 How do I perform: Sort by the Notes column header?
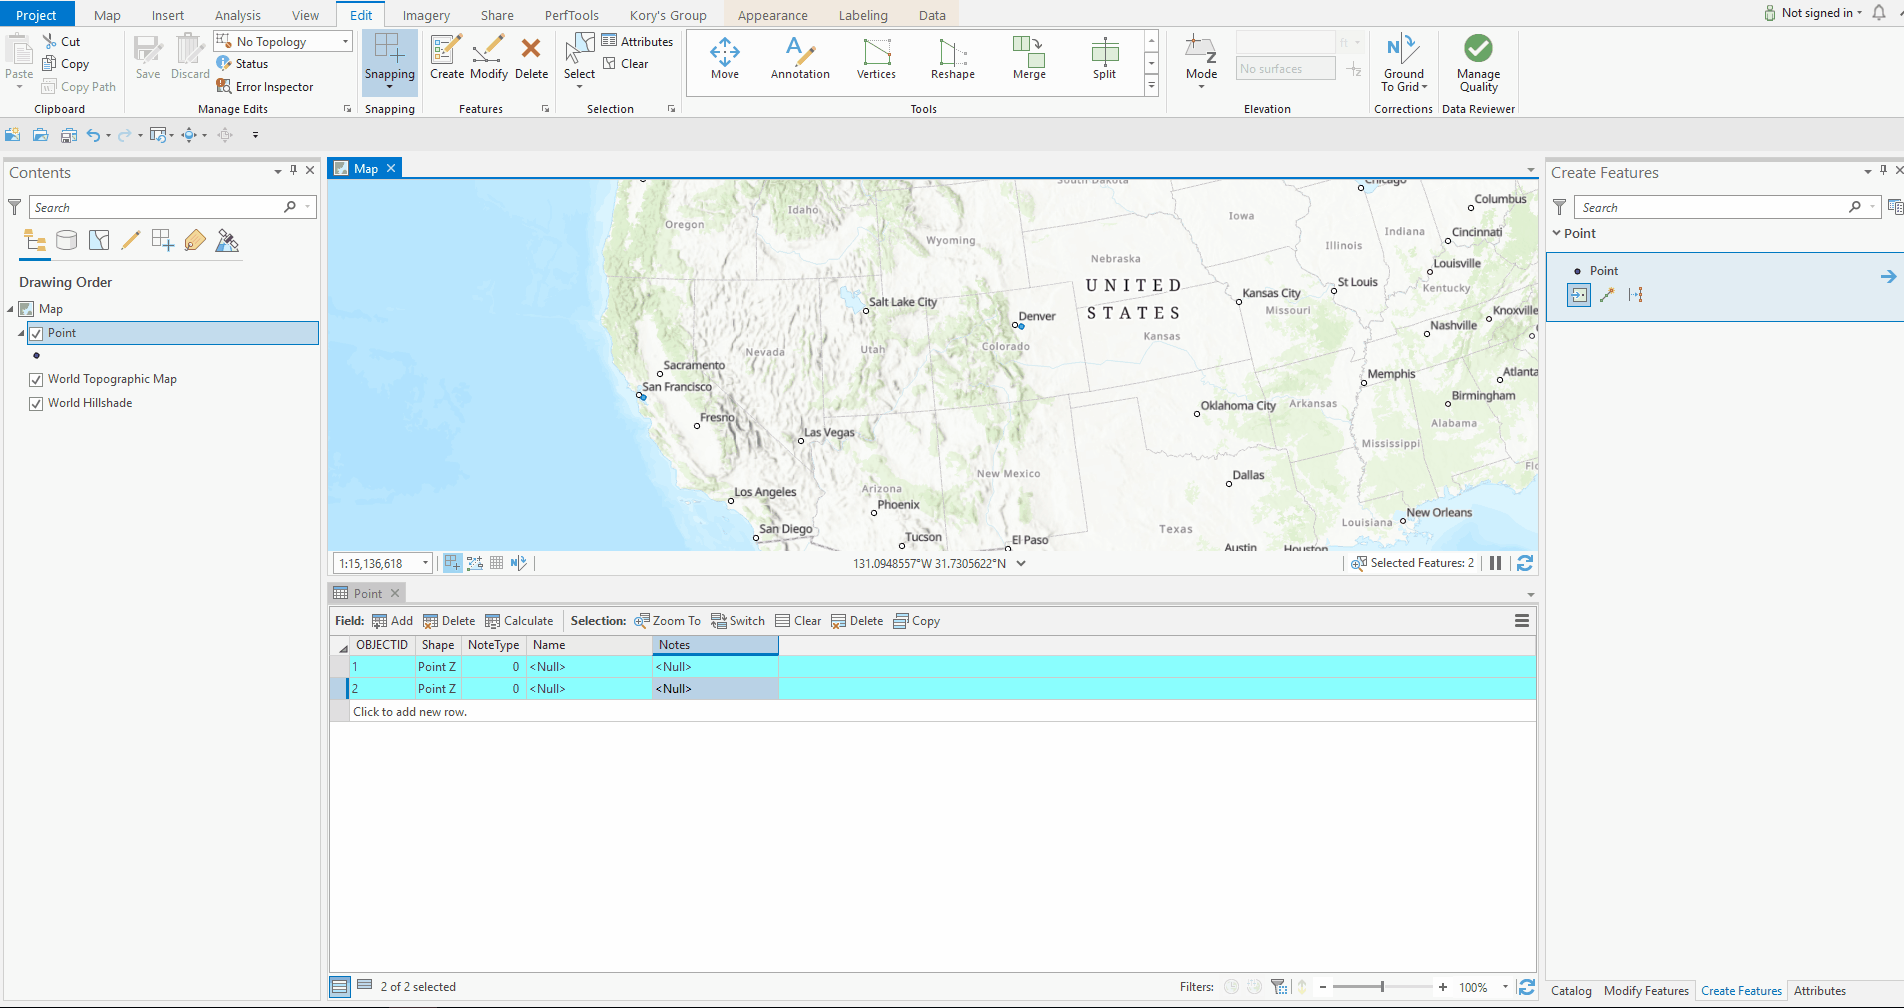point(715,645)
